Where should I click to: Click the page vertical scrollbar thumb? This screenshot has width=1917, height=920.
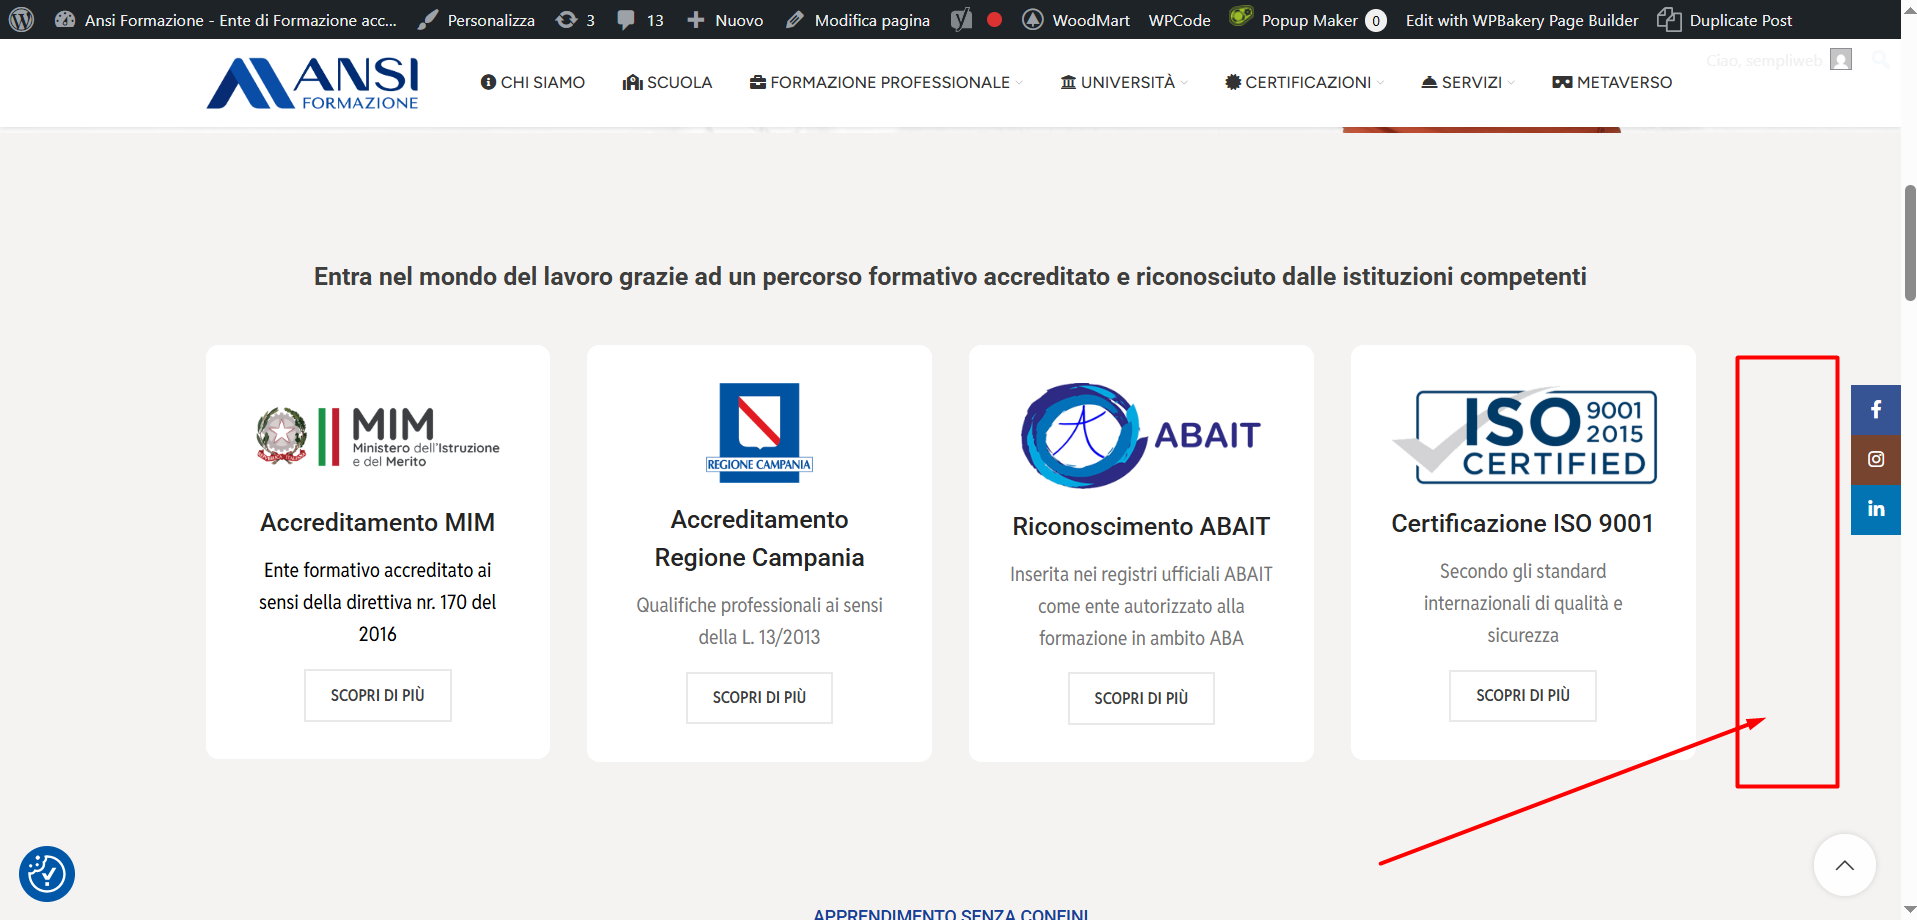(x=1910, y=243)
